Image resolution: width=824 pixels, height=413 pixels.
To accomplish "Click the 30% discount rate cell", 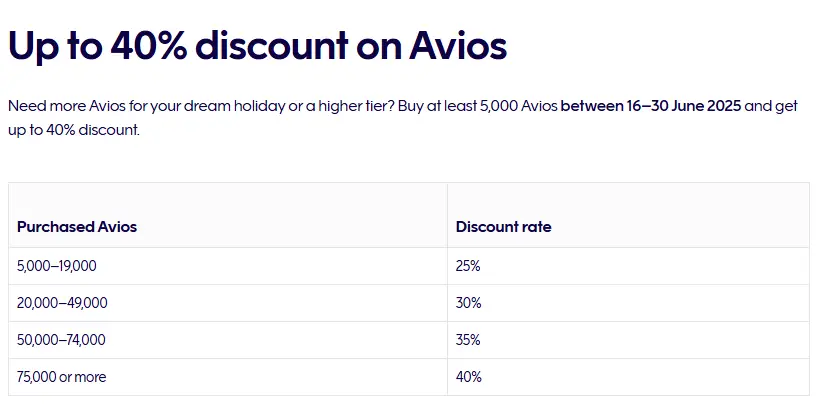I will point(628,303).
